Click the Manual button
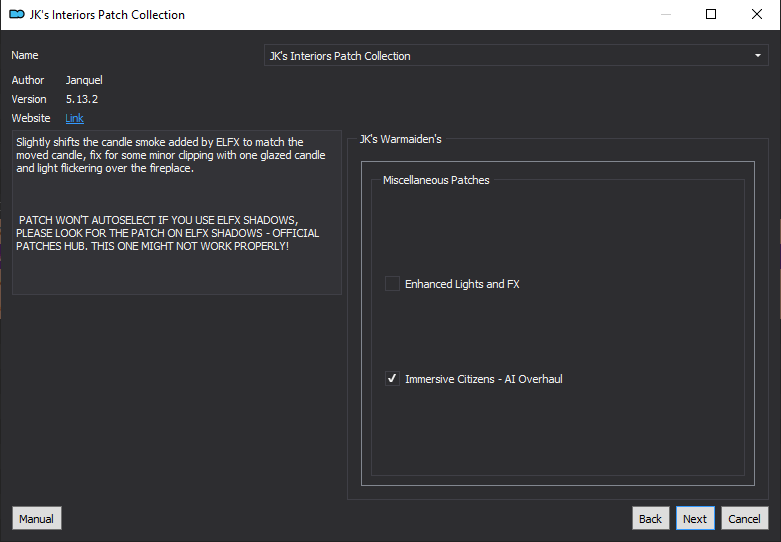The height and width of the screenshot is (542, 781). 36,519
